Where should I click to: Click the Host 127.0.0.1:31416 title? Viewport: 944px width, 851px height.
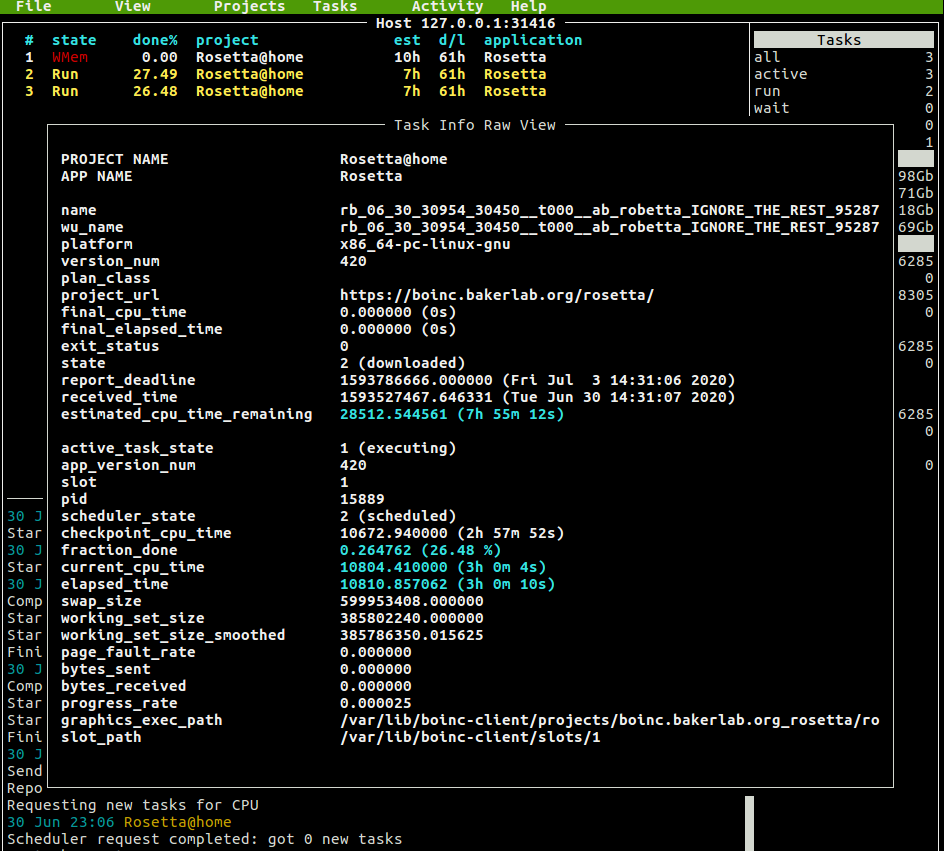(465, 23)
